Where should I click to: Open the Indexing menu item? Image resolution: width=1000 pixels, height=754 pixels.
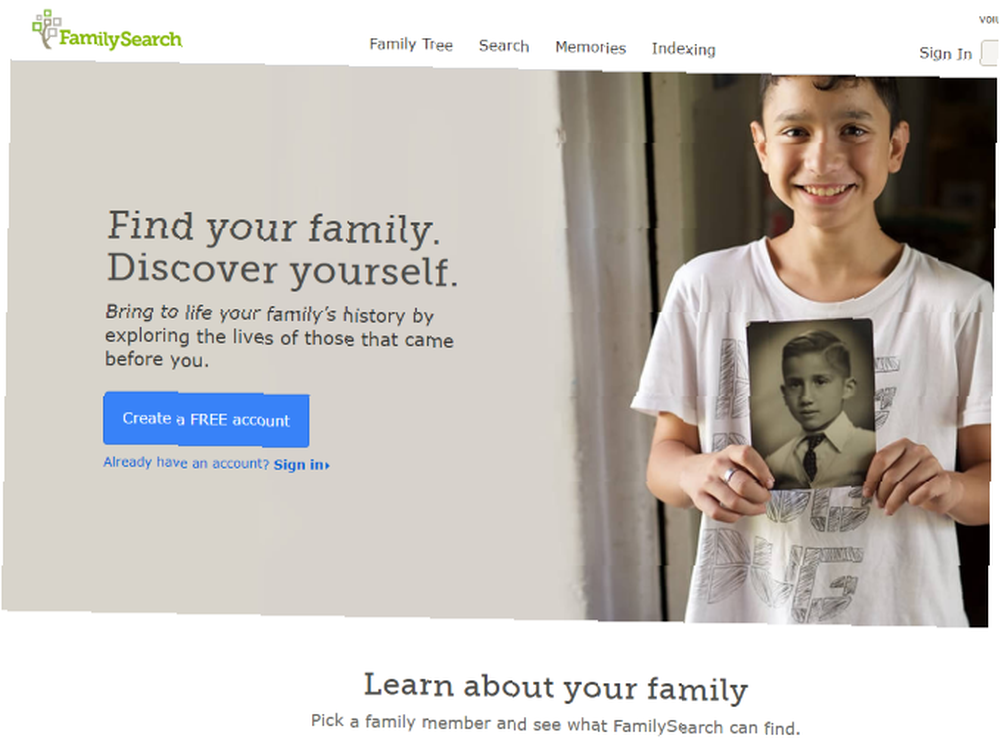pyautogui.click(x=684, y=50)
